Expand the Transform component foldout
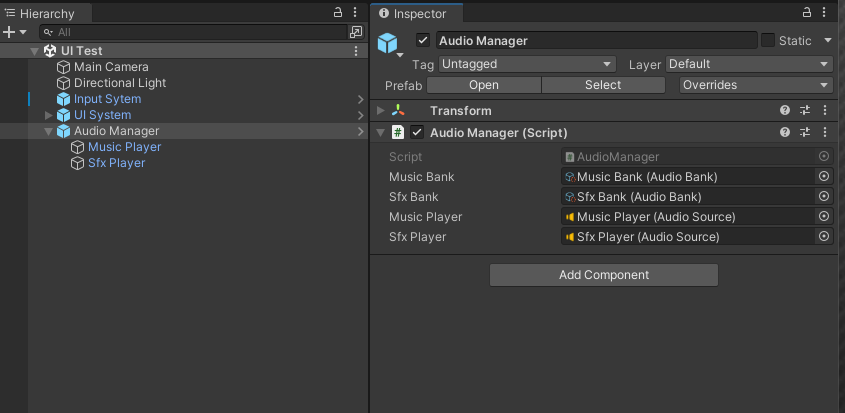Viewport: 845px width, 413px height. [x=381, y=110]
